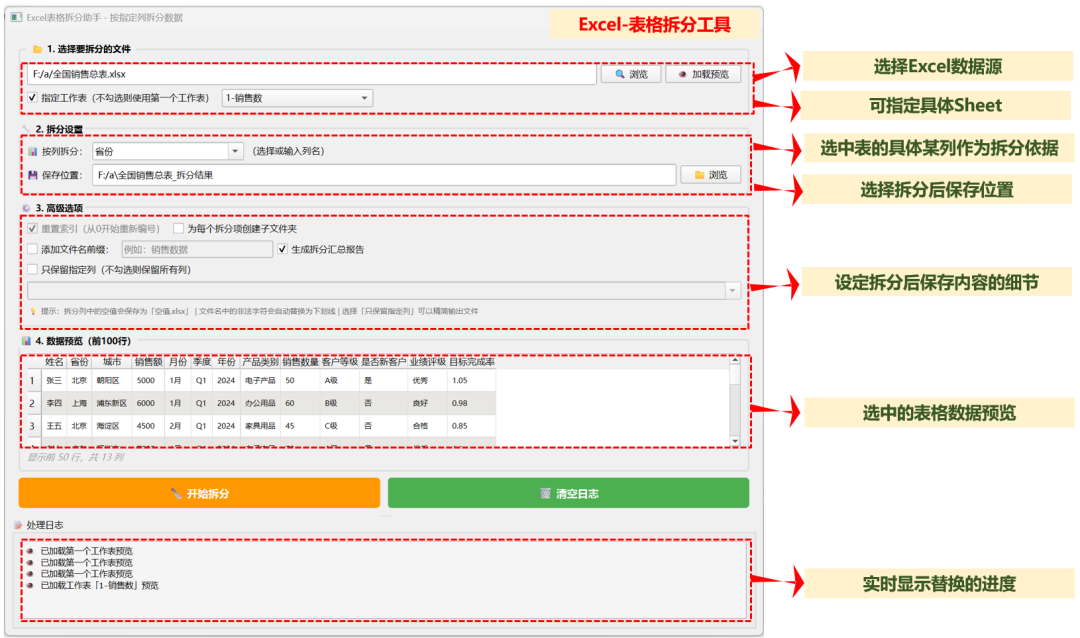Click the 销售额 column header
1080x638 pixels.
[x=149, y=362]
